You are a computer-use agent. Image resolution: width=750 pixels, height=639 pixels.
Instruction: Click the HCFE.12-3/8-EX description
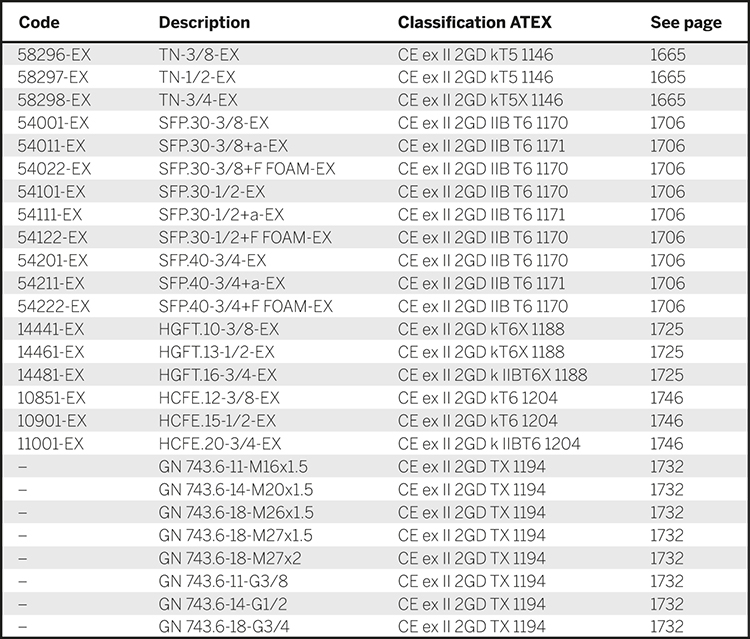point(219,397)
